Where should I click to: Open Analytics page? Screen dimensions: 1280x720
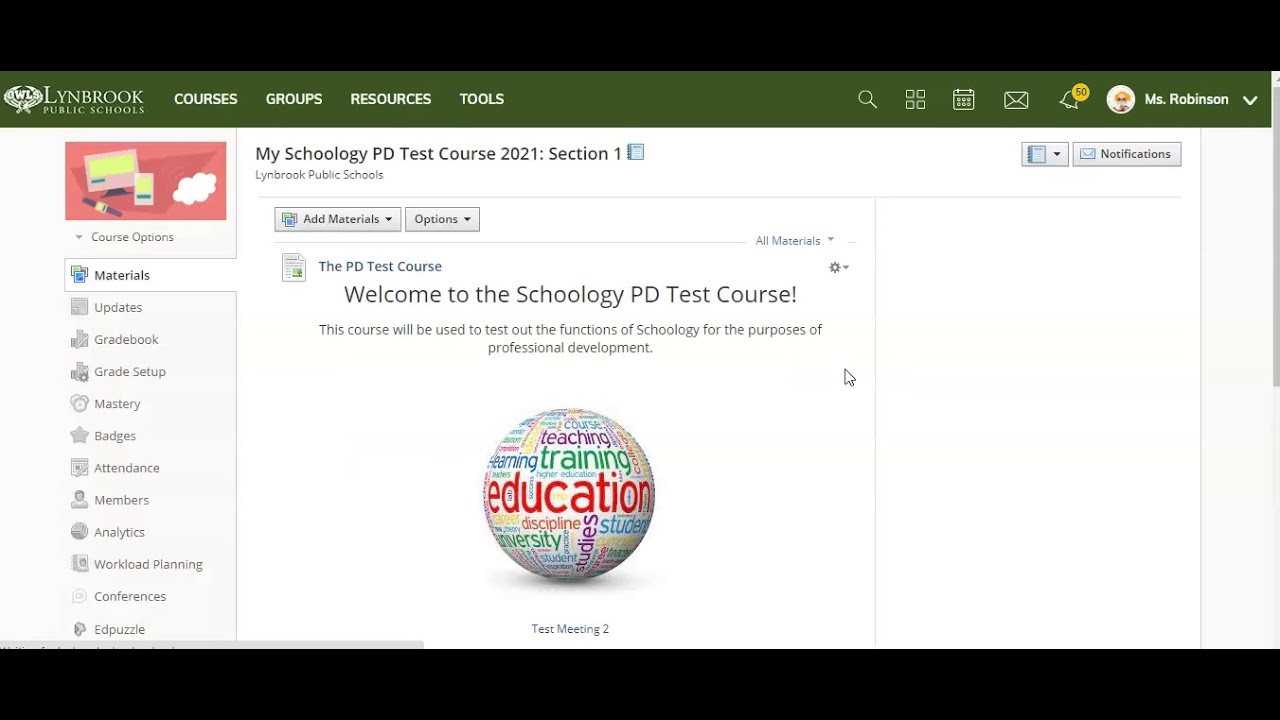pyautogui.click(x=119, y=532)
